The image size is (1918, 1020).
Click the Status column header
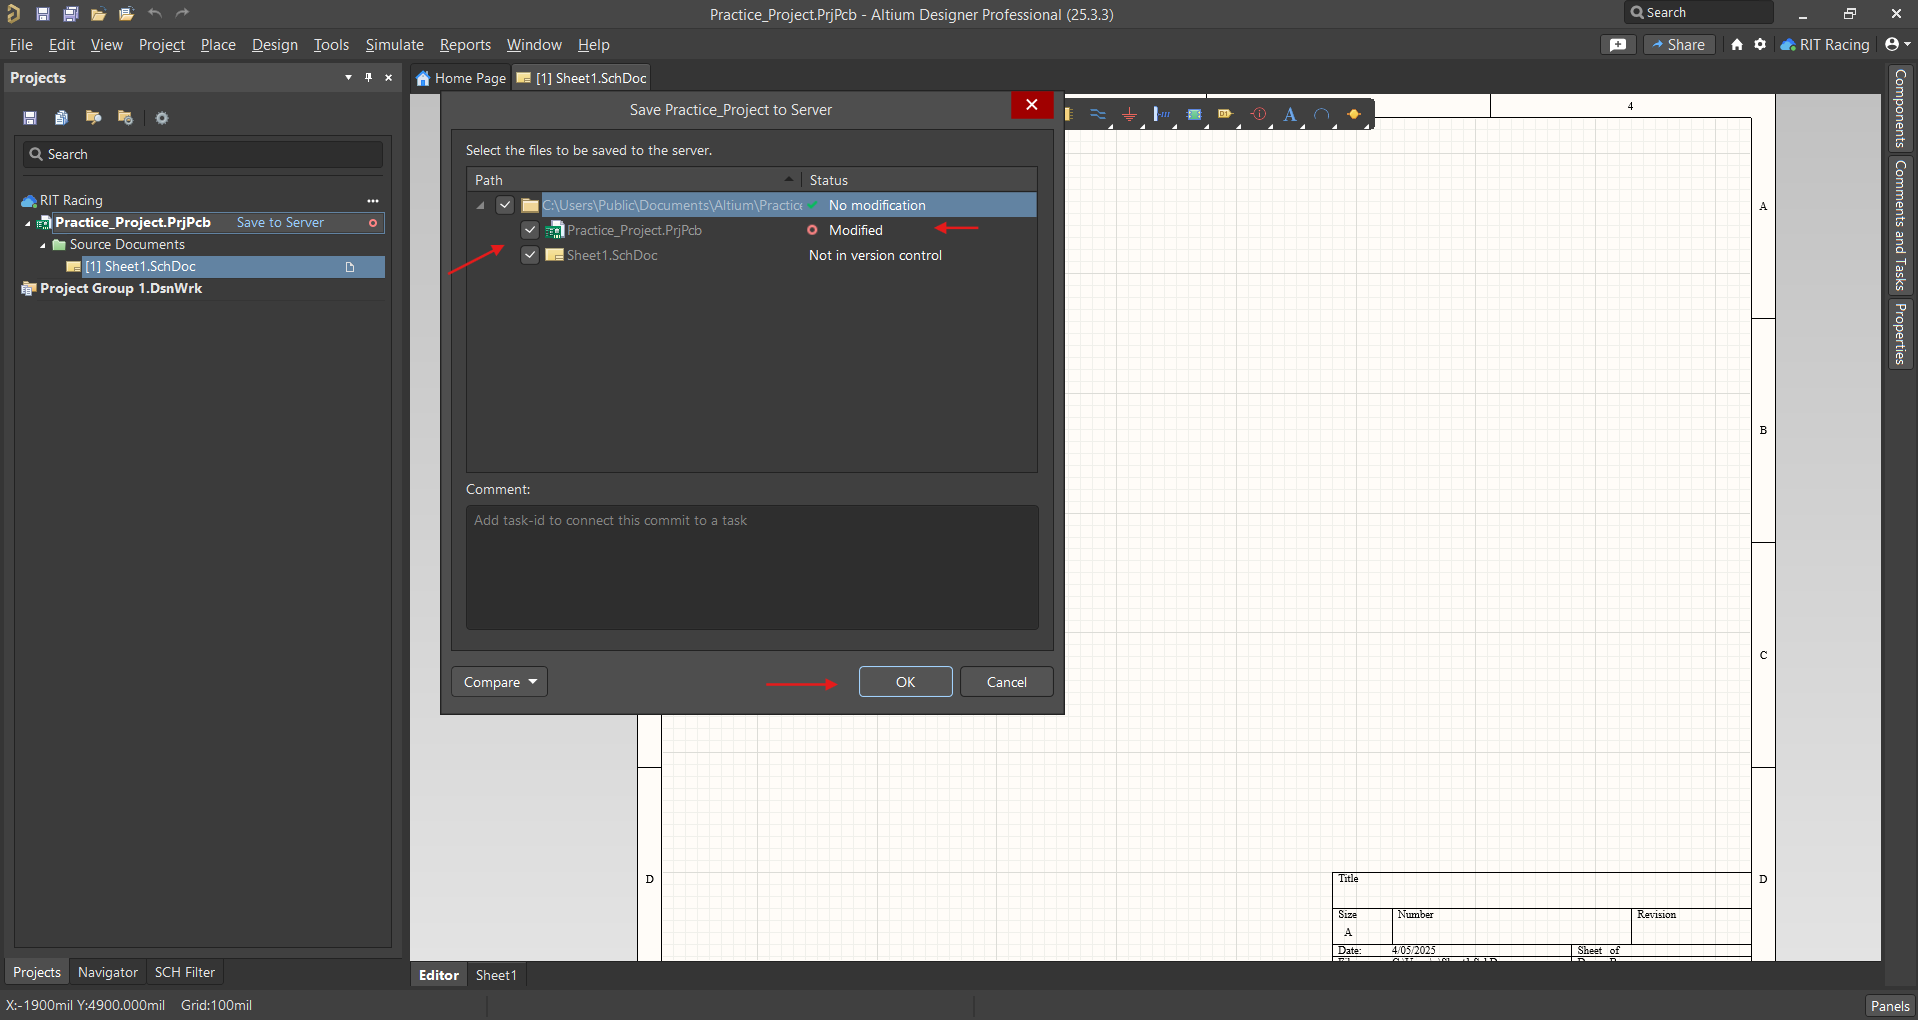click(x=919, y=180)
